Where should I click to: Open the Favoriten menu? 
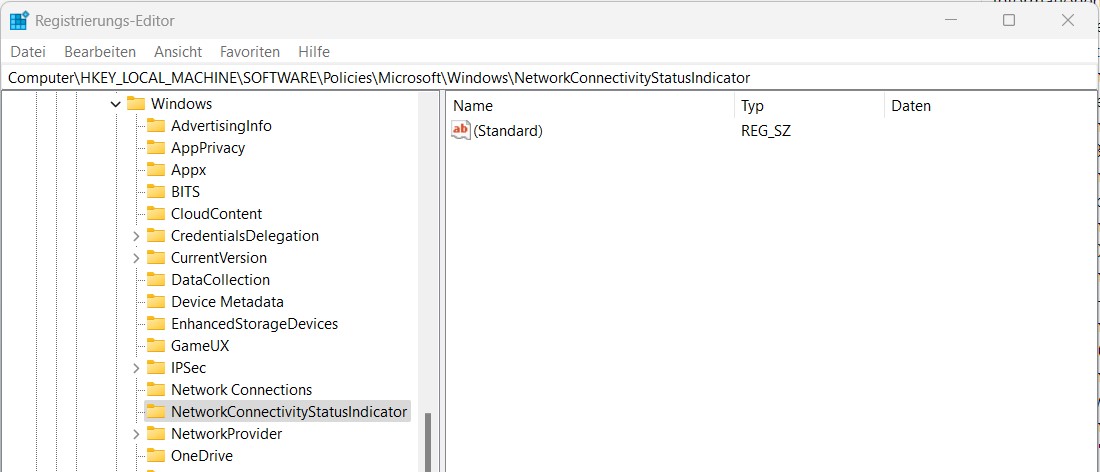click(250, 52)
